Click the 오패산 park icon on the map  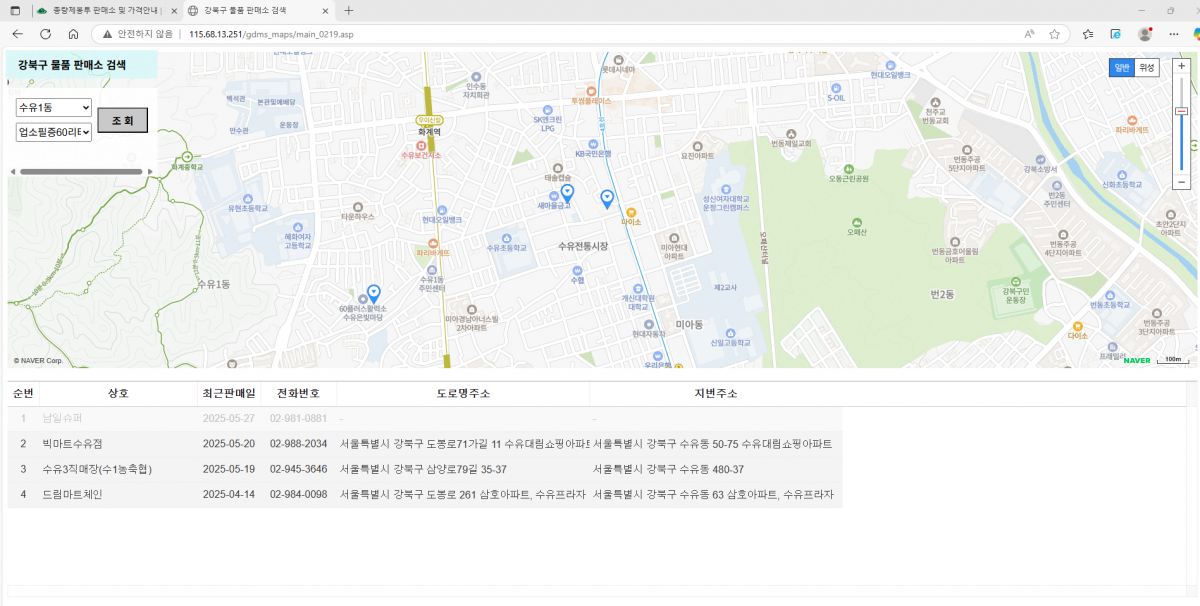855,221
